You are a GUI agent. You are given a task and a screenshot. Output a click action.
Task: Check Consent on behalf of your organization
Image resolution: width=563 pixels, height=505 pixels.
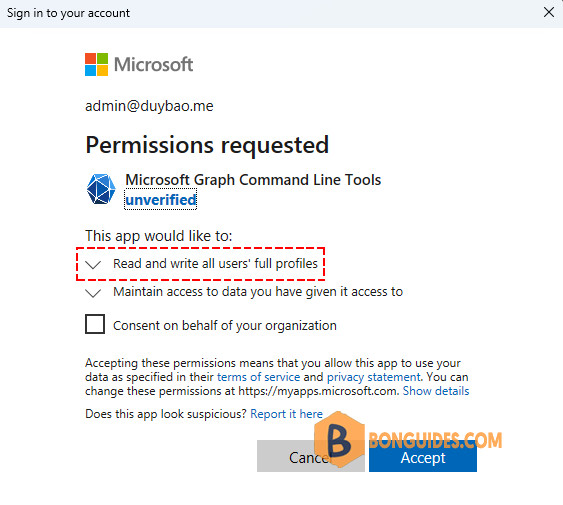(x=95, y=324)
